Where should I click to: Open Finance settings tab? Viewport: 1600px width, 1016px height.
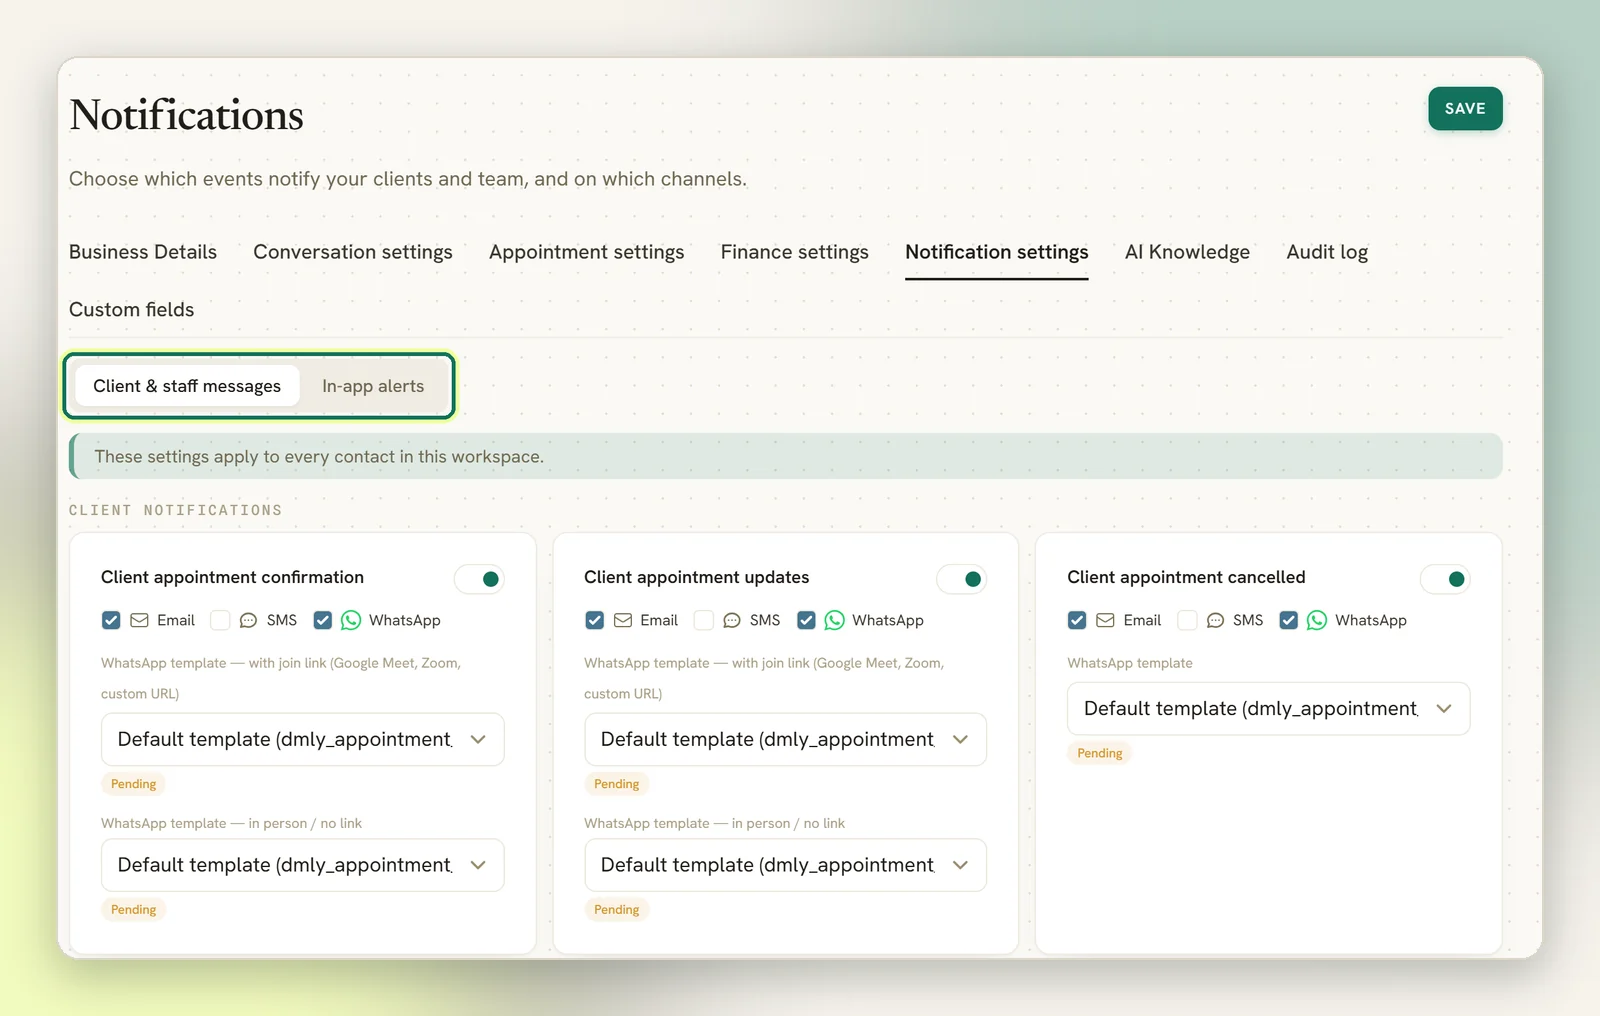795,252
